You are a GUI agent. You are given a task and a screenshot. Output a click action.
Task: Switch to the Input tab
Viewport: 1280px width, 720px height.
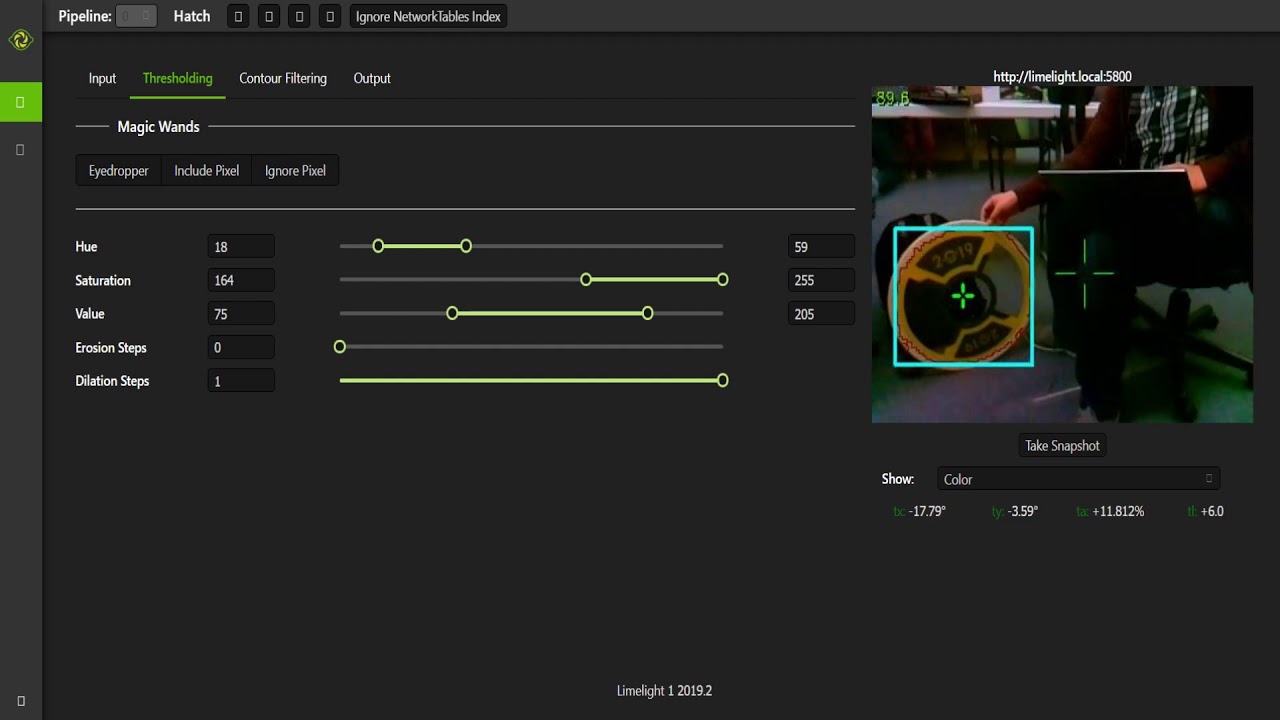click(102, 78)
